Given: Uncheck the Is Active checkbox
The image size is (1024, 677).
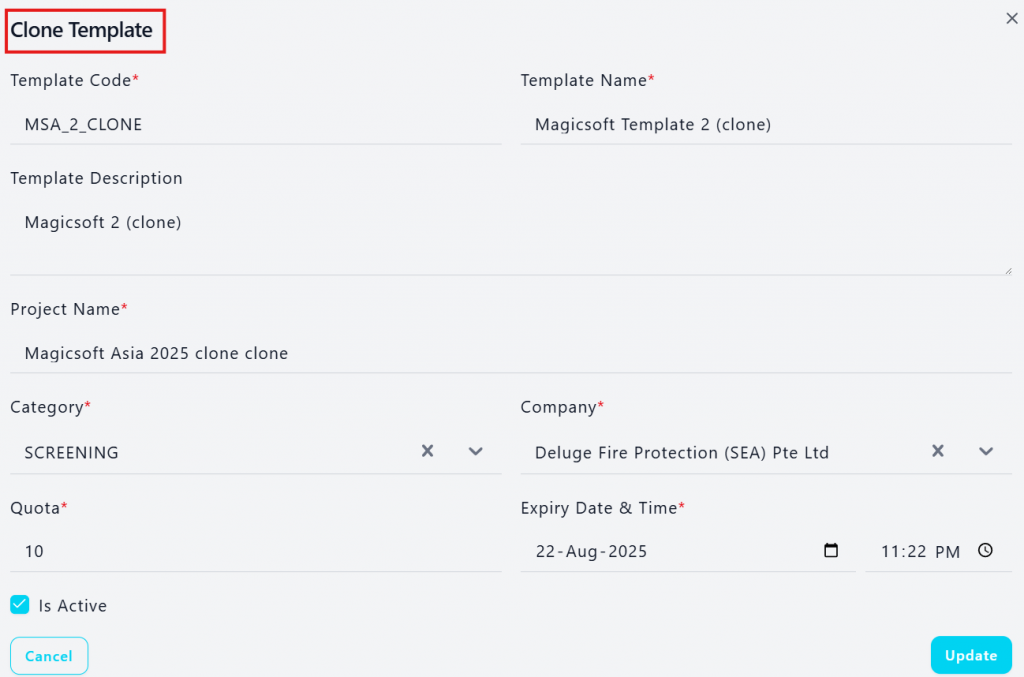Looking at the screenshot, I should [20, 605].
